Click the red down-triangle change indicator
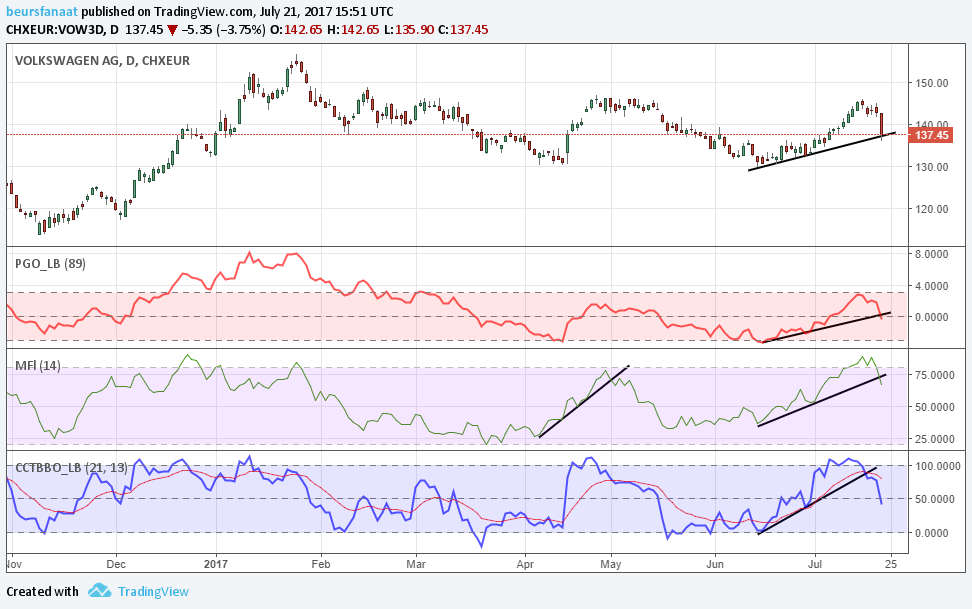Image resolution: width=972 pixels, height=609 pixels. click(172, 30)
